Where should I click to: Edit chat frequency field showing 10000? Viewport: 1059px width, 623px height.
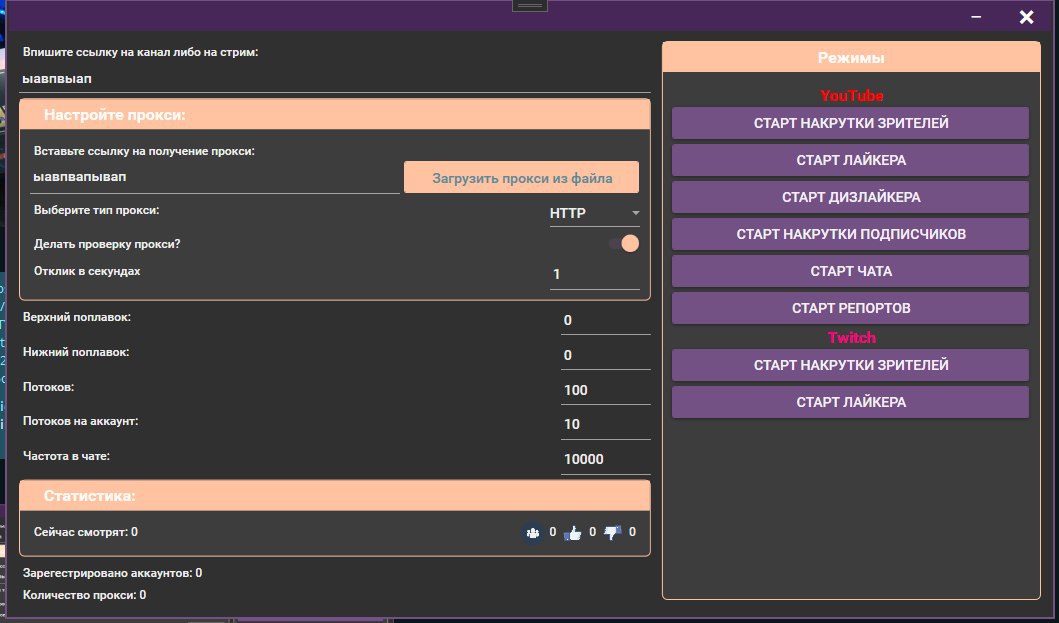[x=605, y=459]
